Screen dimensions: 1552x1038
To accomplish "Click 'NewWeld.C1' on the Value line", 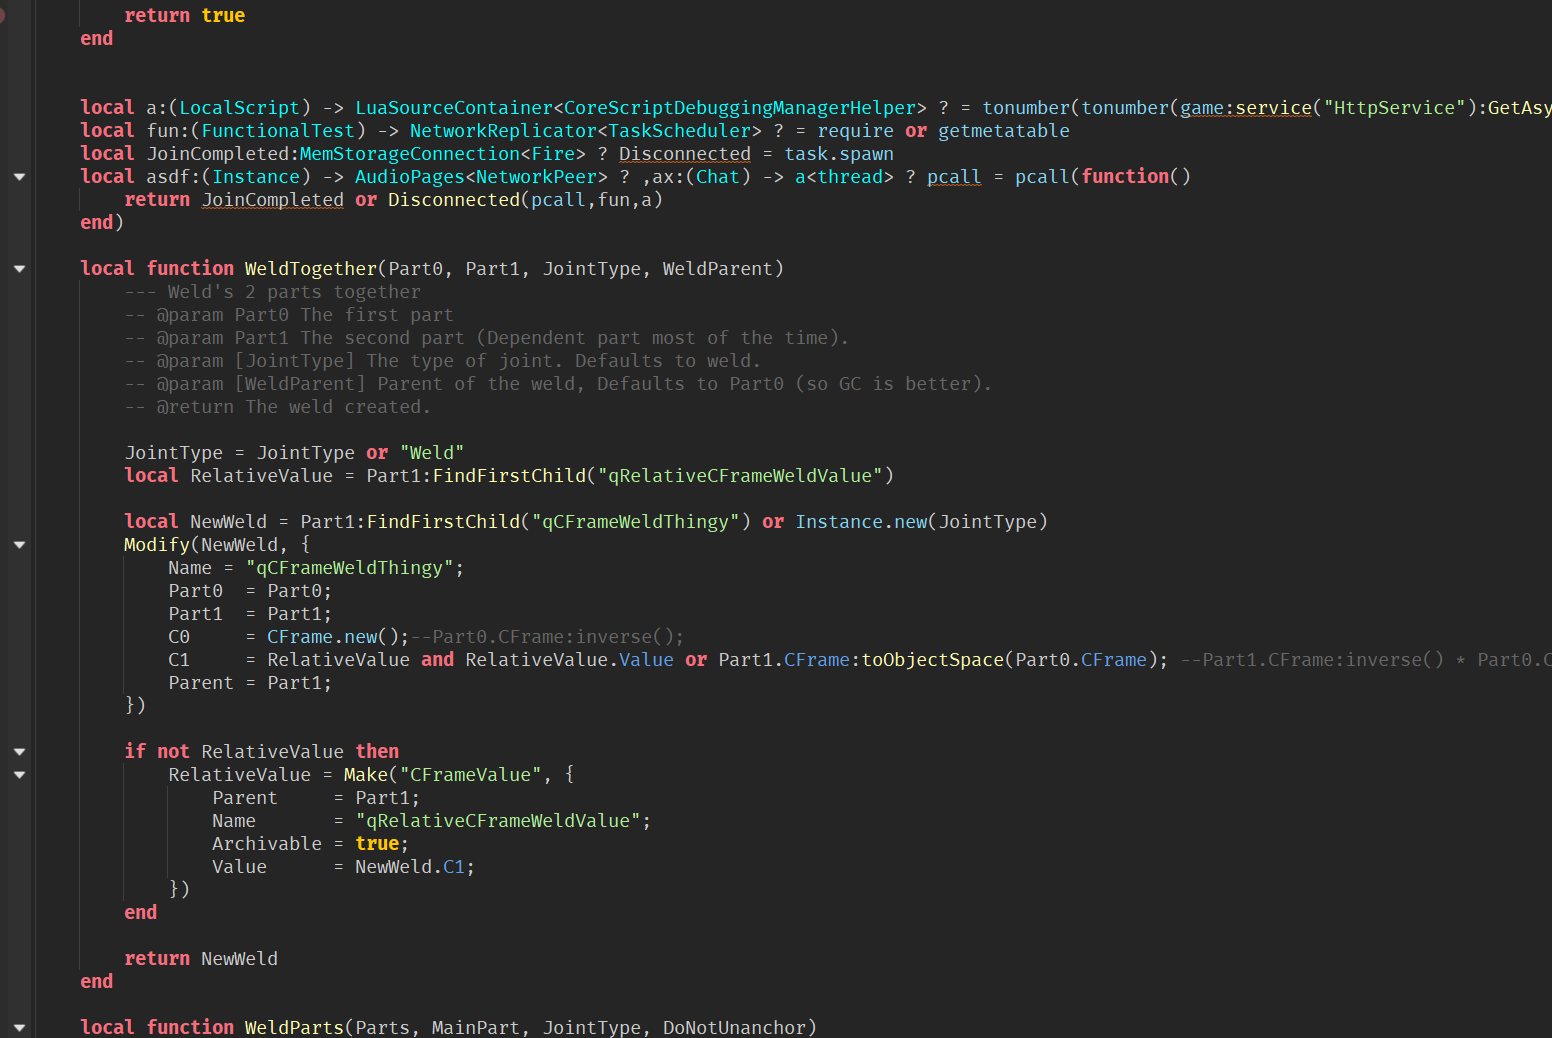I will coord(410,866).
